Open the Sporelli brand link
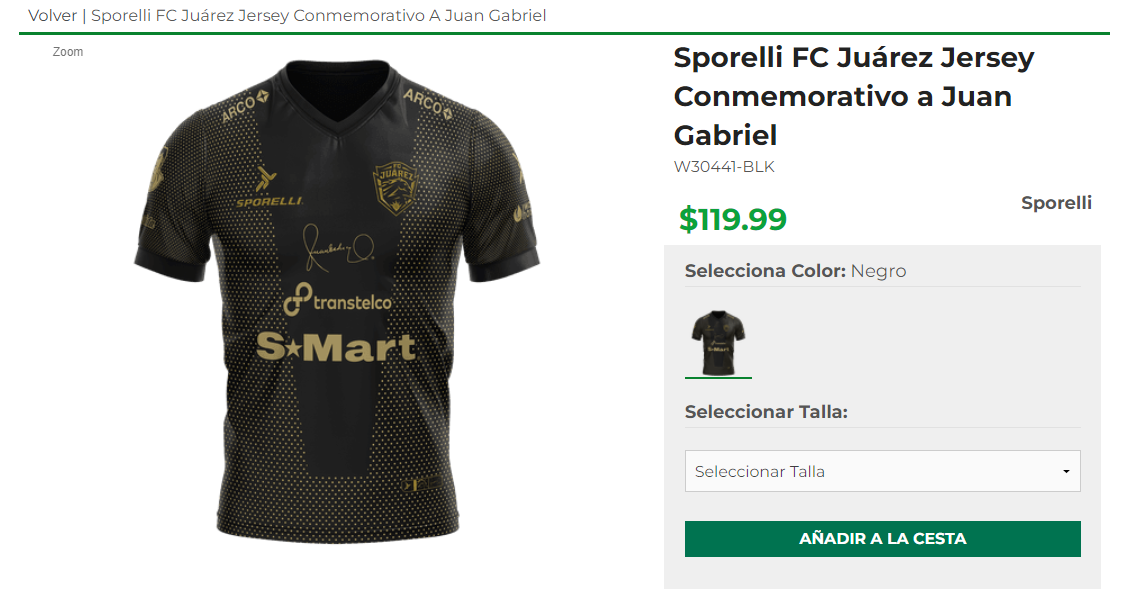Image resolution: width=1140 pixels, height=589 pixels. (x=1056, y=203)
